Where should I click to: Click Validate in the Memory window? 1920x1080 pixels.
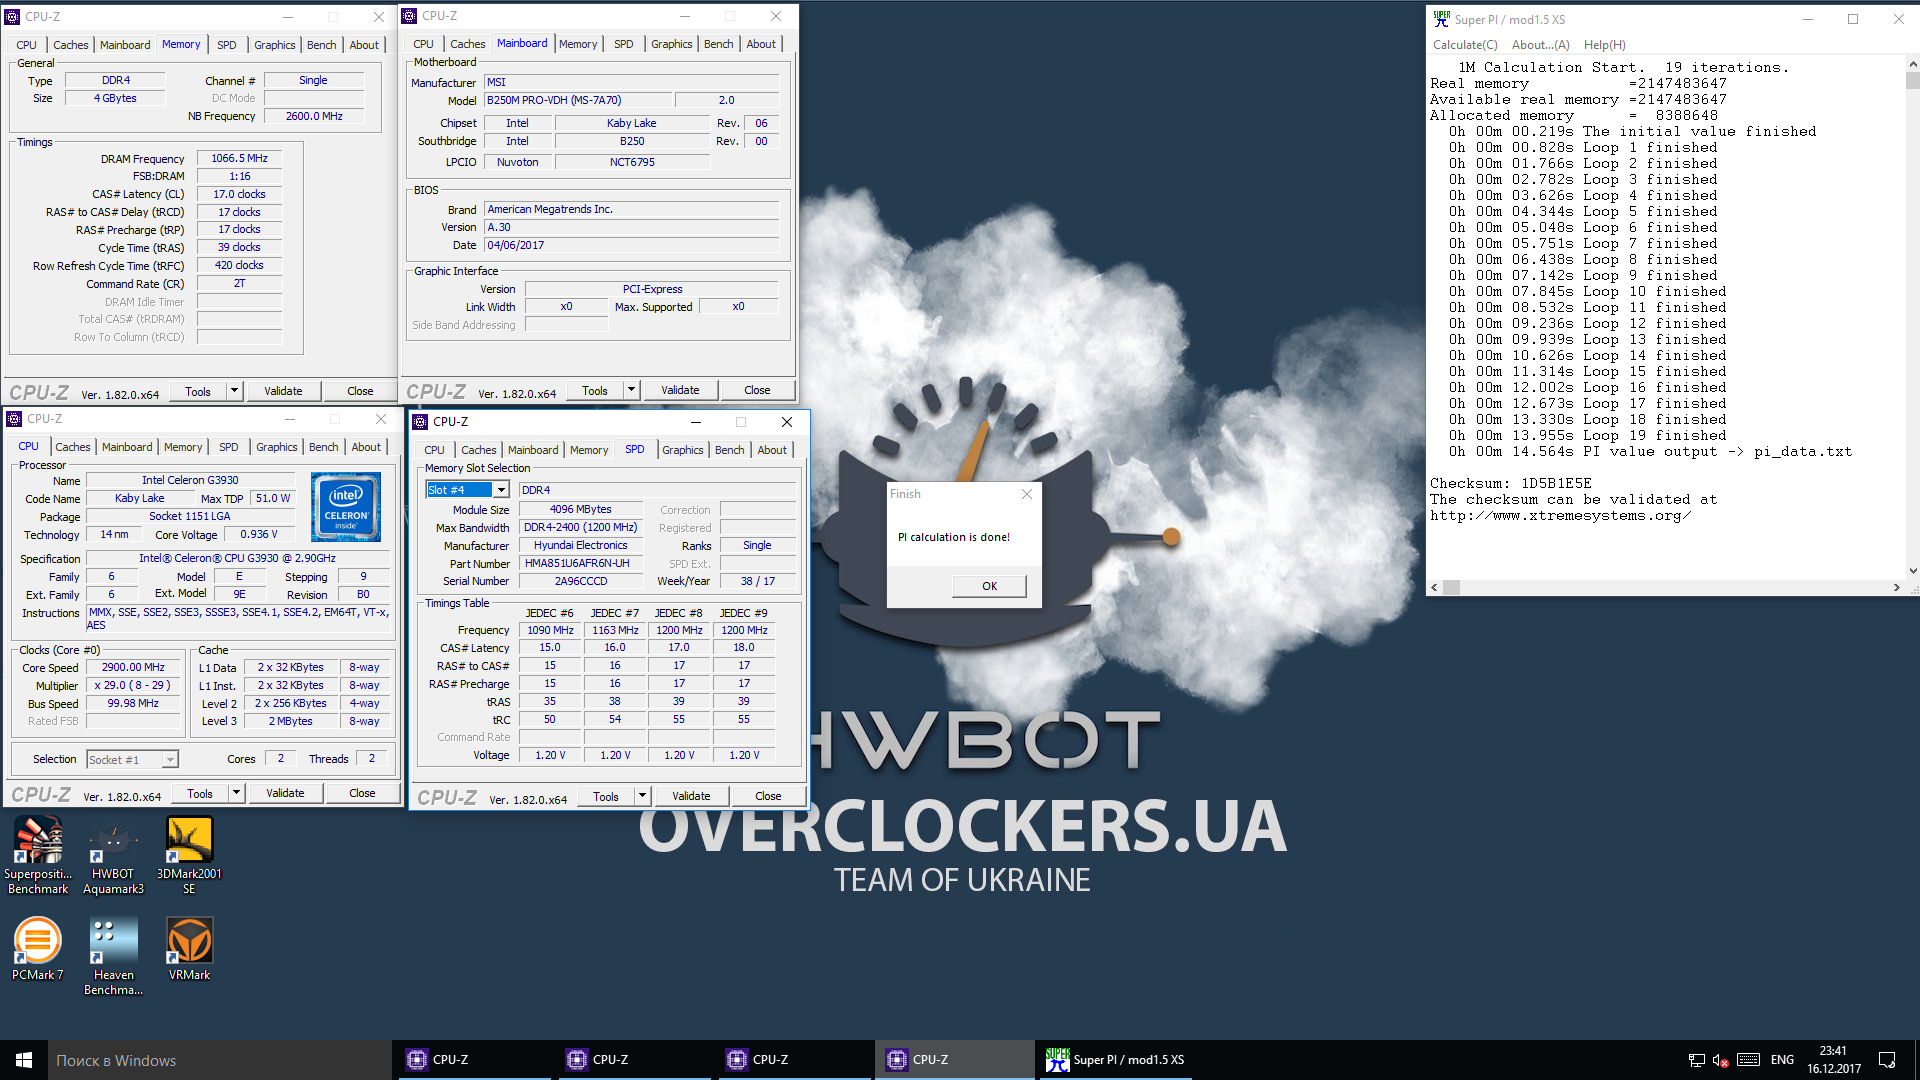click(283, 391)
